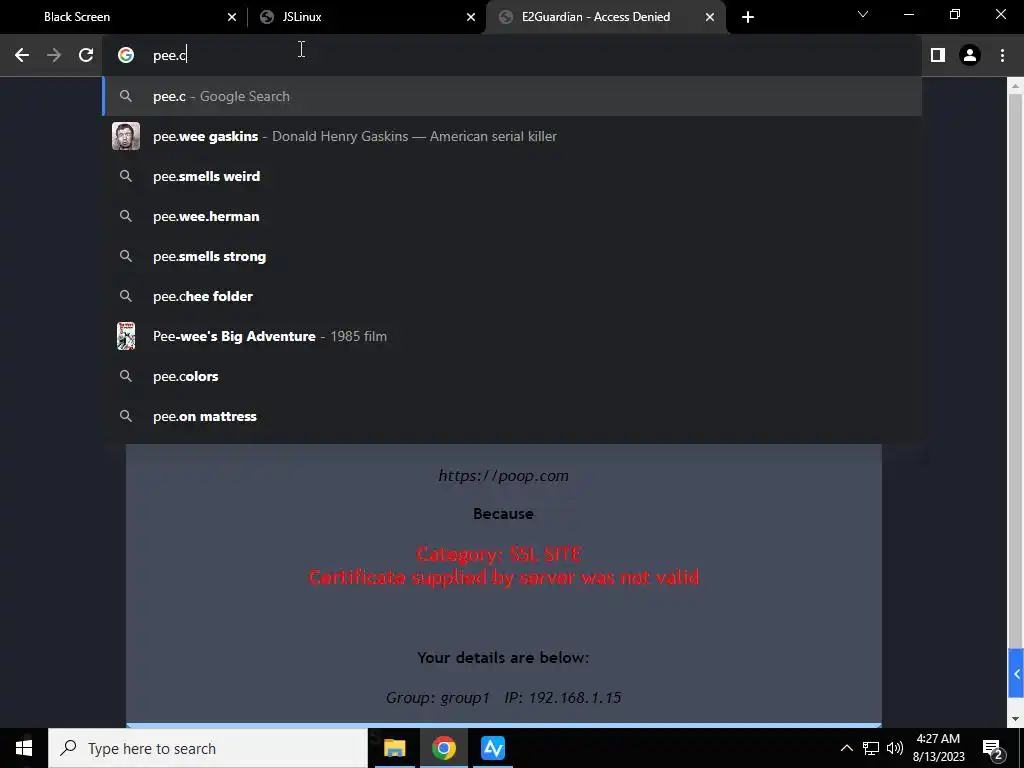The image size is (1024, 768).
Task: Click the 'IP: 192.168.1.15' text
Action: (x=563, y=697)
